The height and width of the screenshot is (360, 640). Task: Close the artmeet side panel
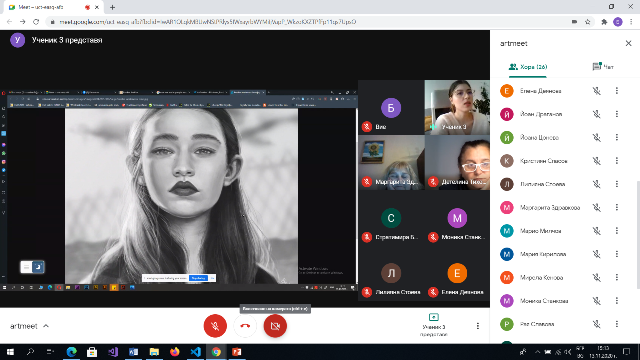[x=628, y=43]
